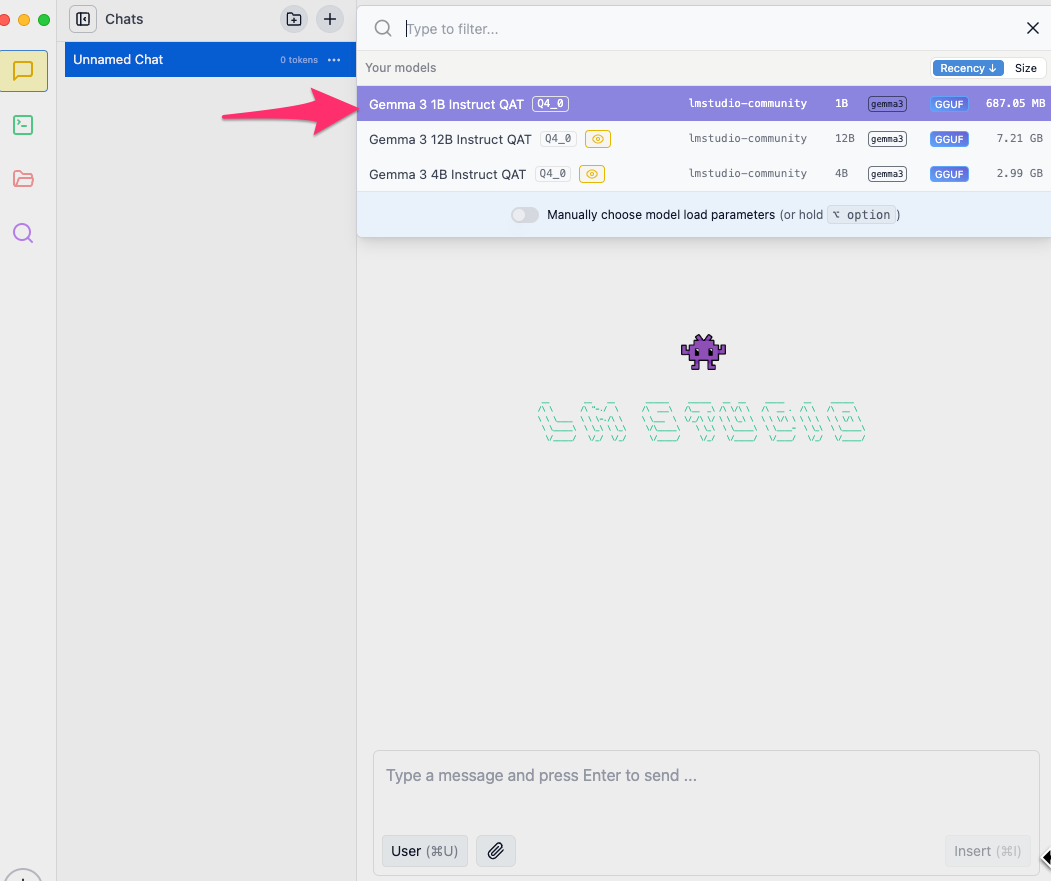Viewport: 1051px width, 881px height.
Task: Open Unnamed Chat options menu
Action: (334, 60)
